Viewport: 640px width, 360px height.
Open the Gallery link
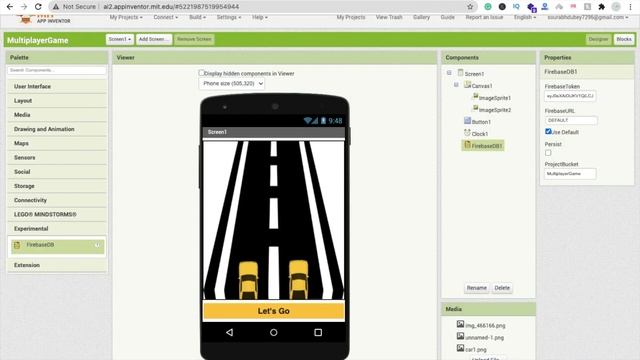pyautogui.click(x=421, y=17)
